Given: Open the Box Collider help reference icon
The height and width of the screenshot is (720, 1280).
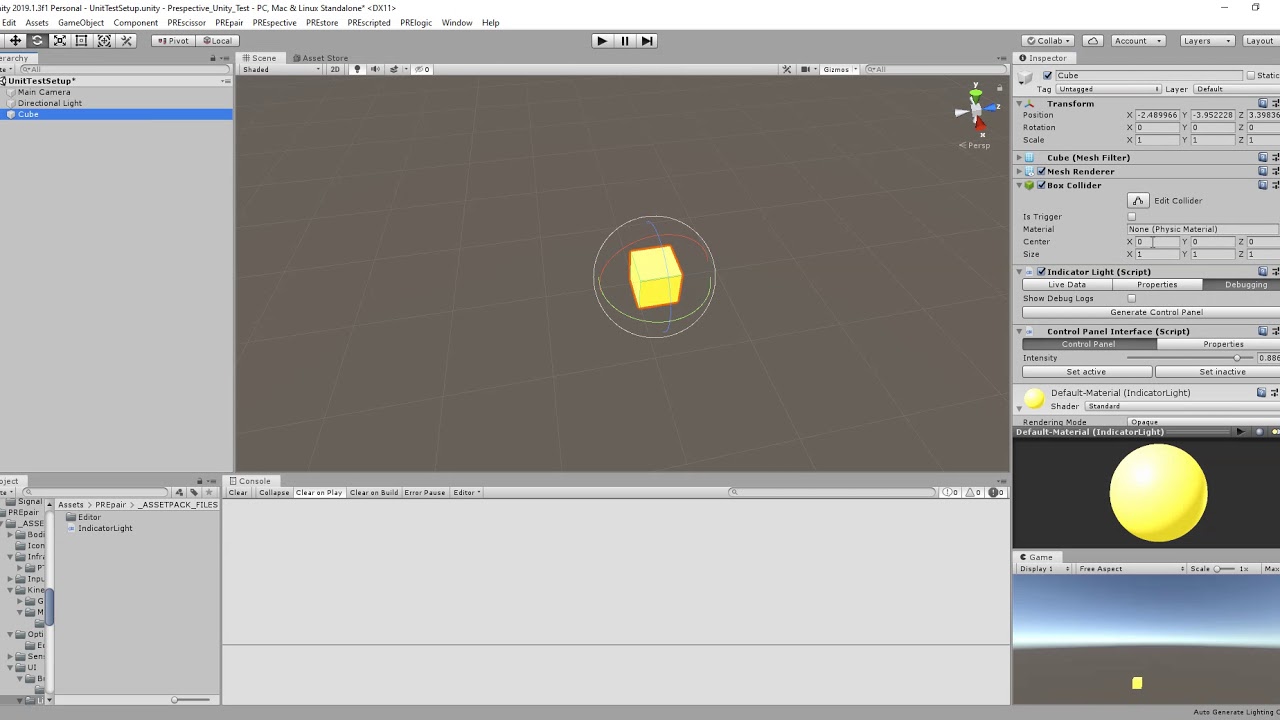Looking at the screenshot, I should (1262, 185).
